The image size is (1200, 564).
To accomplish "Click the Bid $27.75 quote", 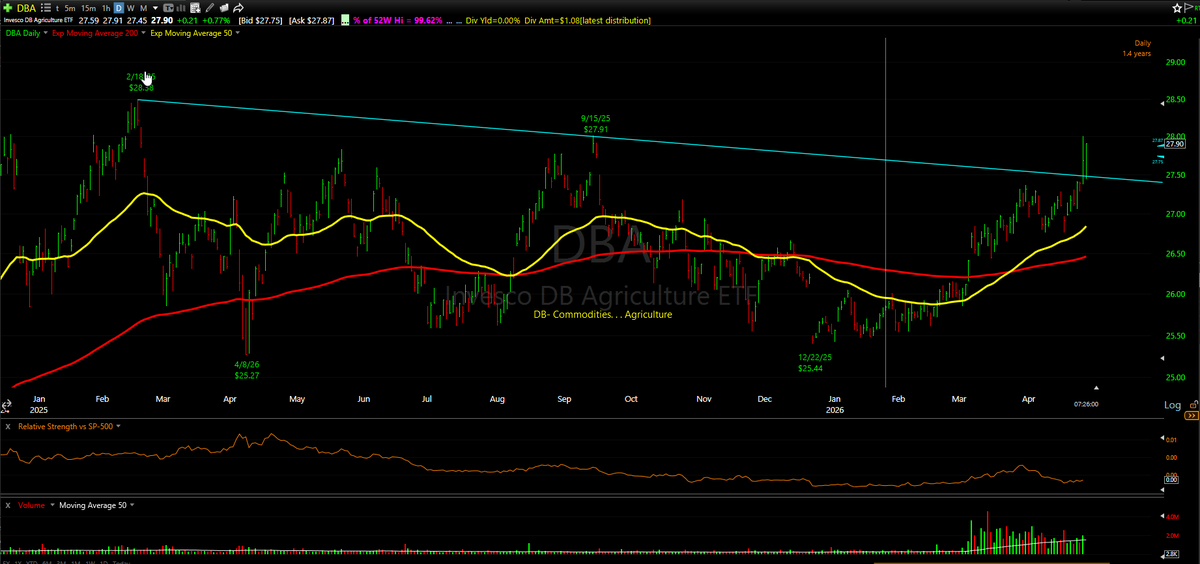I will [x=260, y=21].
